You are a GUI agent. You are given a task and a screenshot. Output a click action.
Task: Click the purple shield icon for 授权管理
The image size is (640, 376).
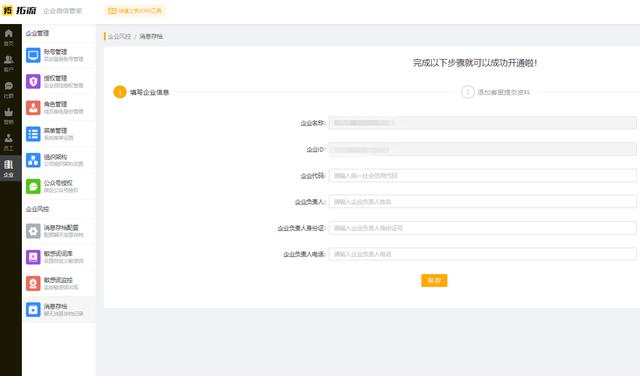pyautogui.click(x=33, y=81)
